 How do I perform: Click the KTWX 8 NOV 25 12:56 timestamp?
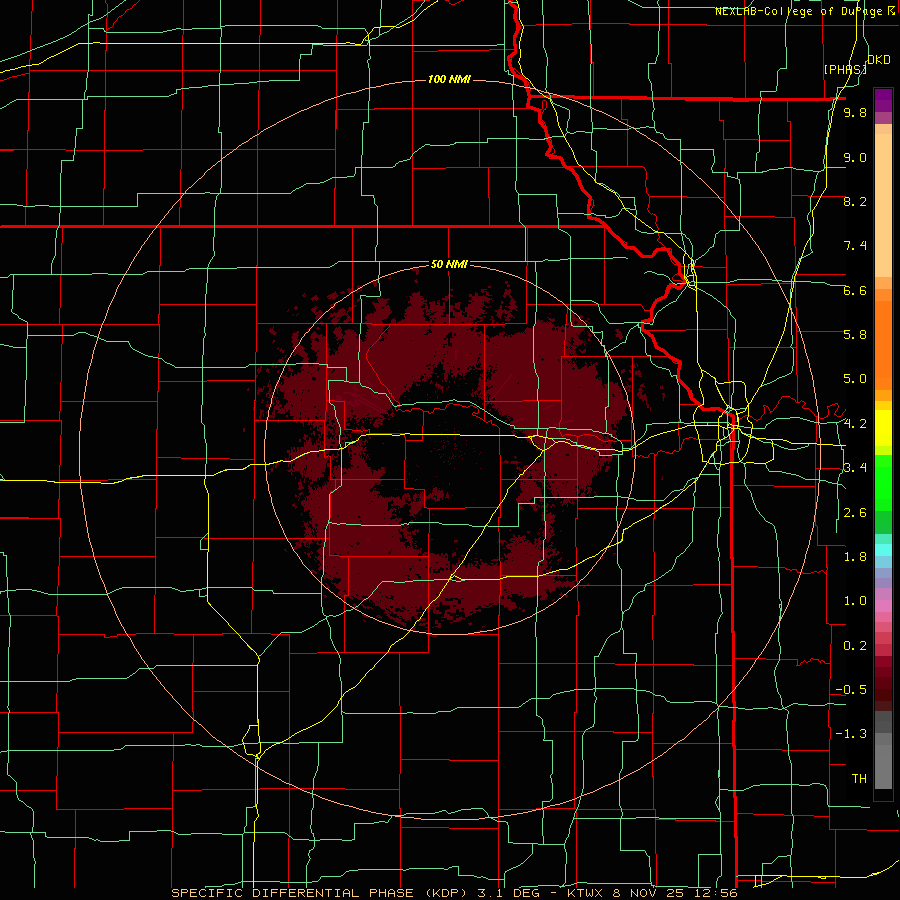[x=652, y=893]
